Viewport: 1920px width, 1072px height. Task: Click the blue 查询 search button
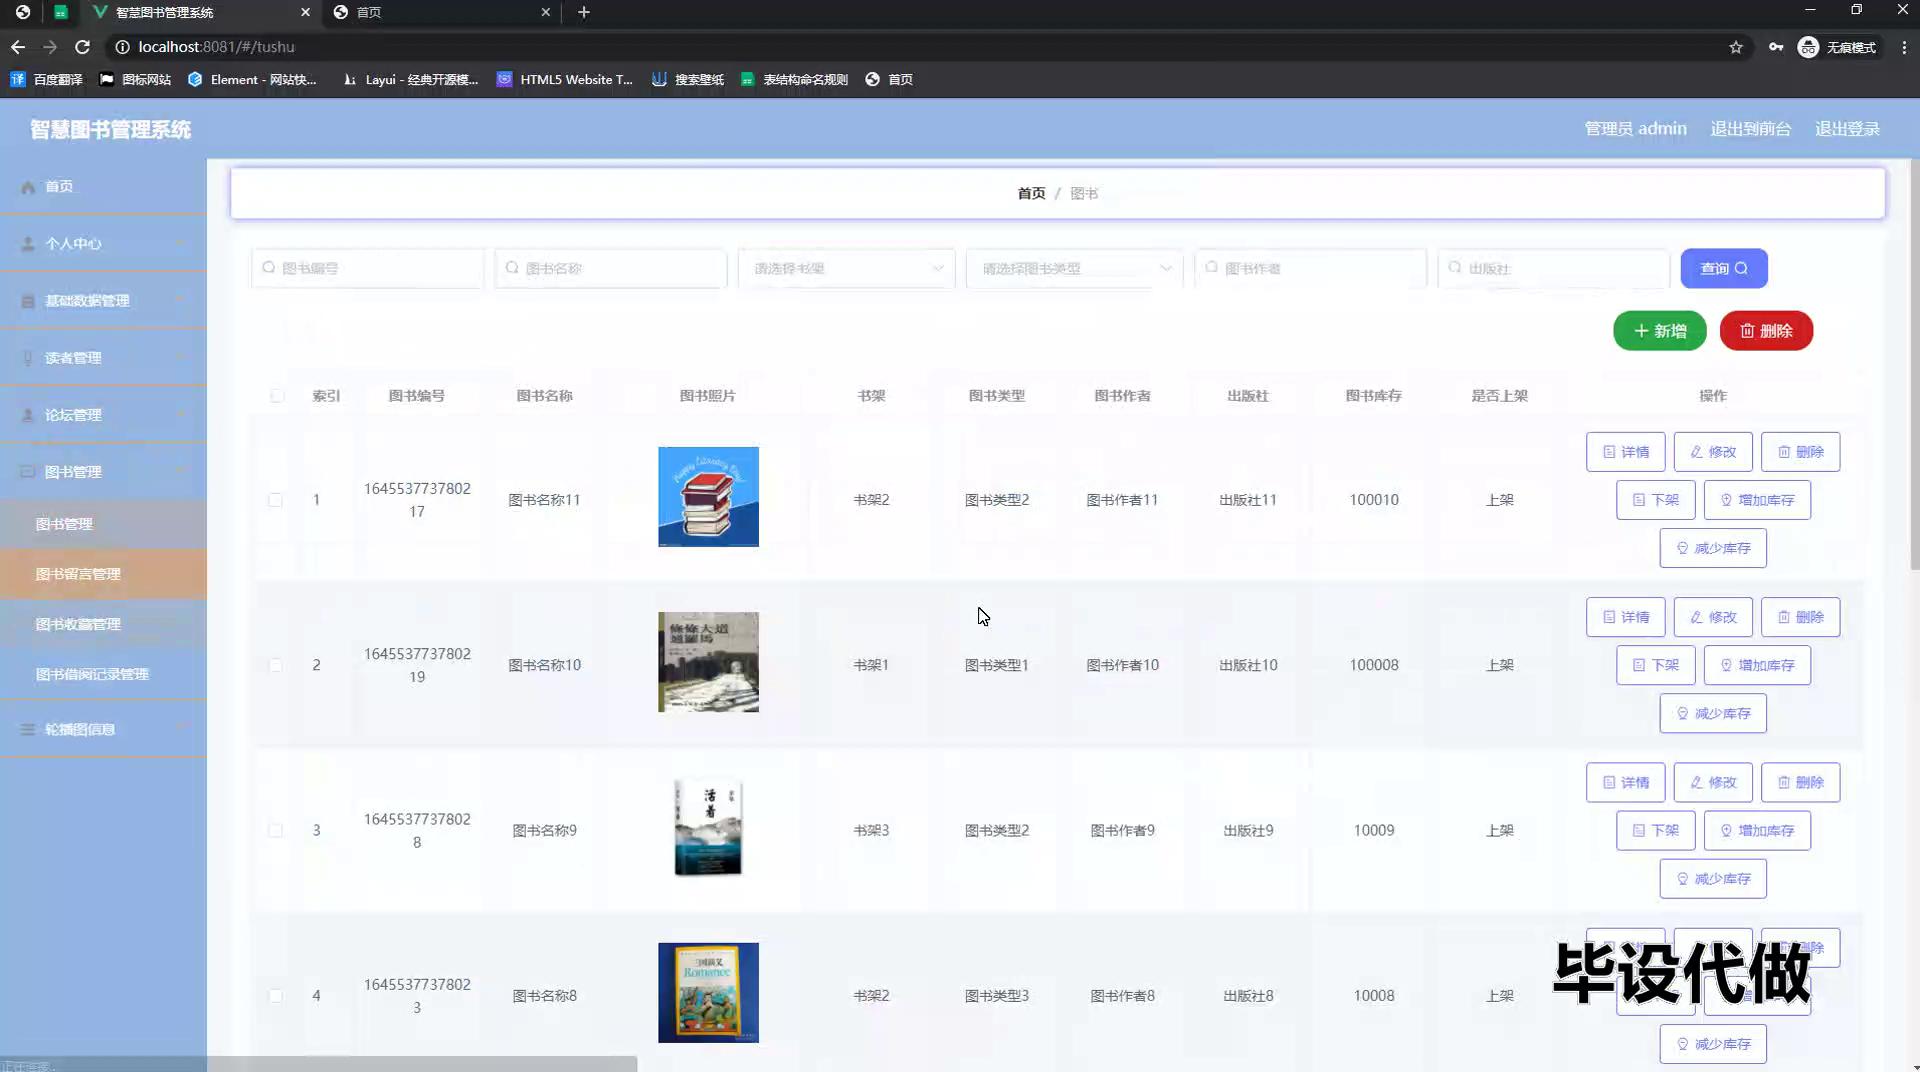pyautogui.click(x=1723, y=268)
